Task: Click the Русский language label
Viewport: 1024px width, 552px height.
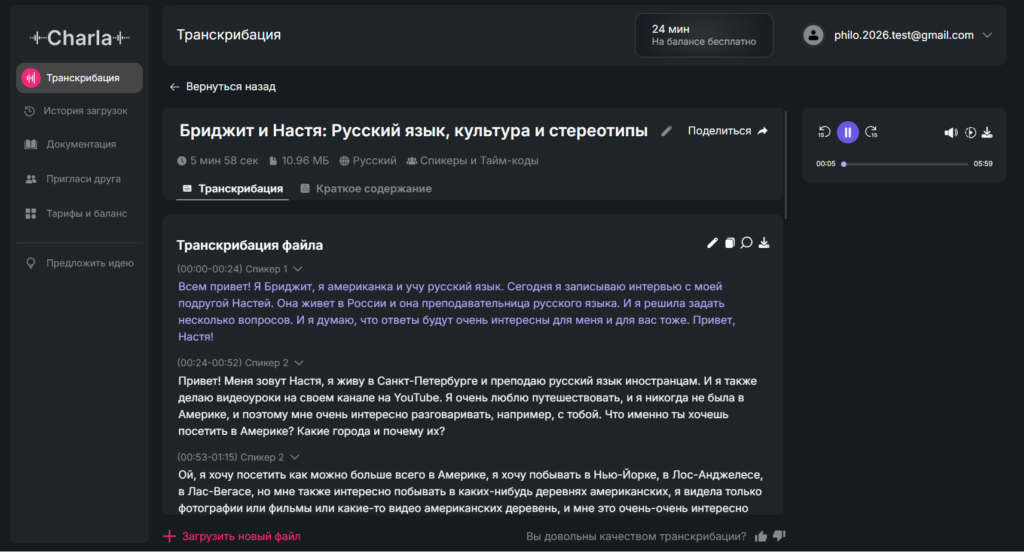Action: 368,161
